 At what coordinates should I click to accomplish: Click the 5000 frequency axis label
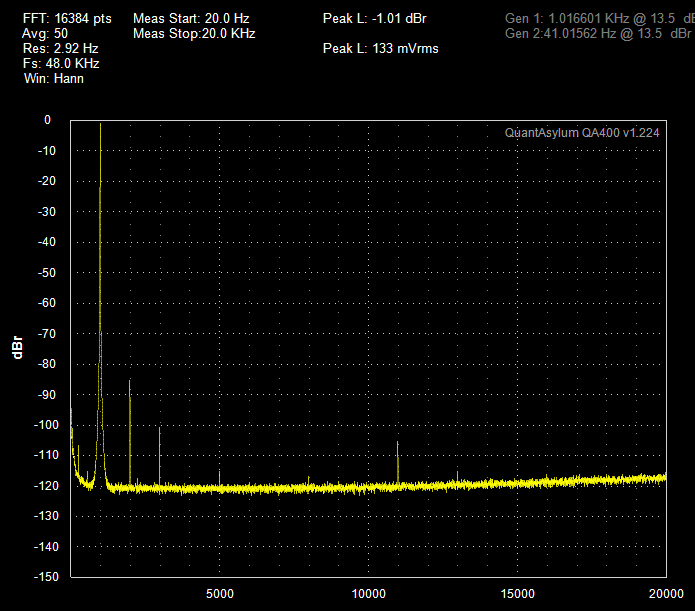[220, 594]
